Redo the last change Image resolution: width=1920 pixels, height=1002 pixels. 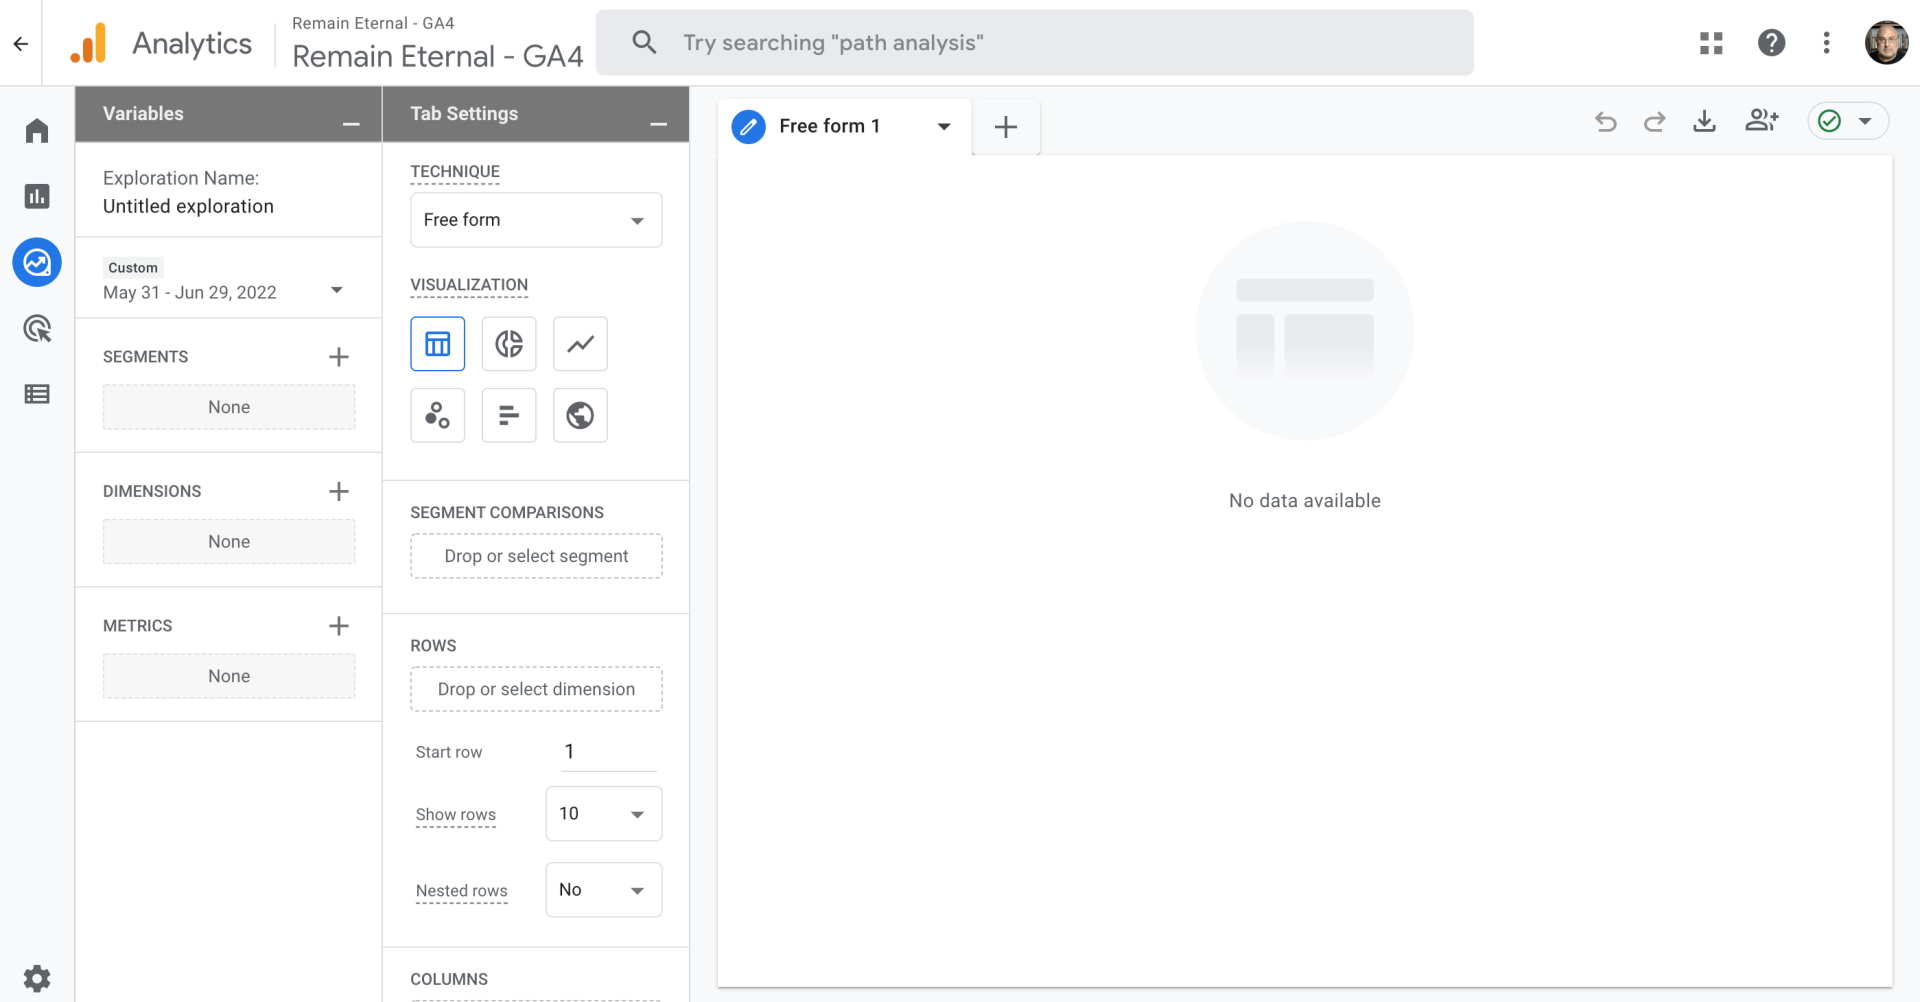[1655, 122]
